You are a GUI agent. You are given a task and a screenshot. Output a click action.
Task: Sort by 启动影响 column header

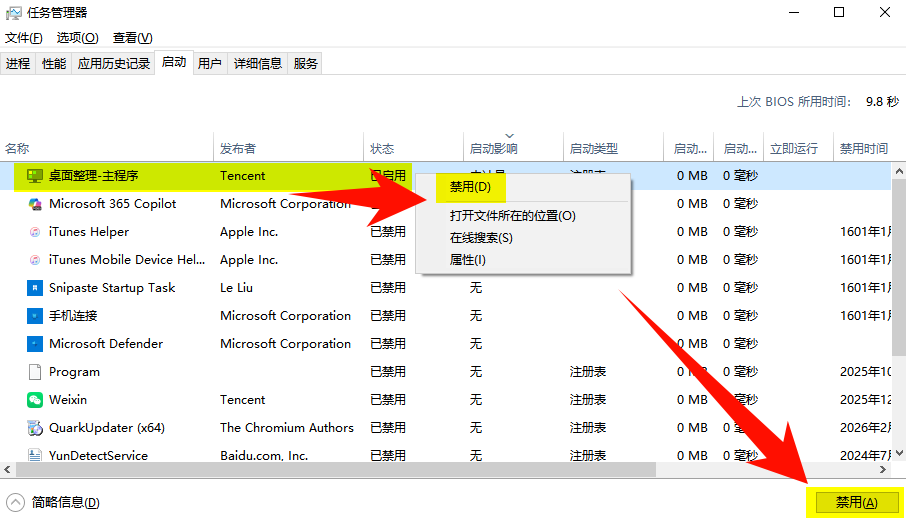click(x=494, y=148)
